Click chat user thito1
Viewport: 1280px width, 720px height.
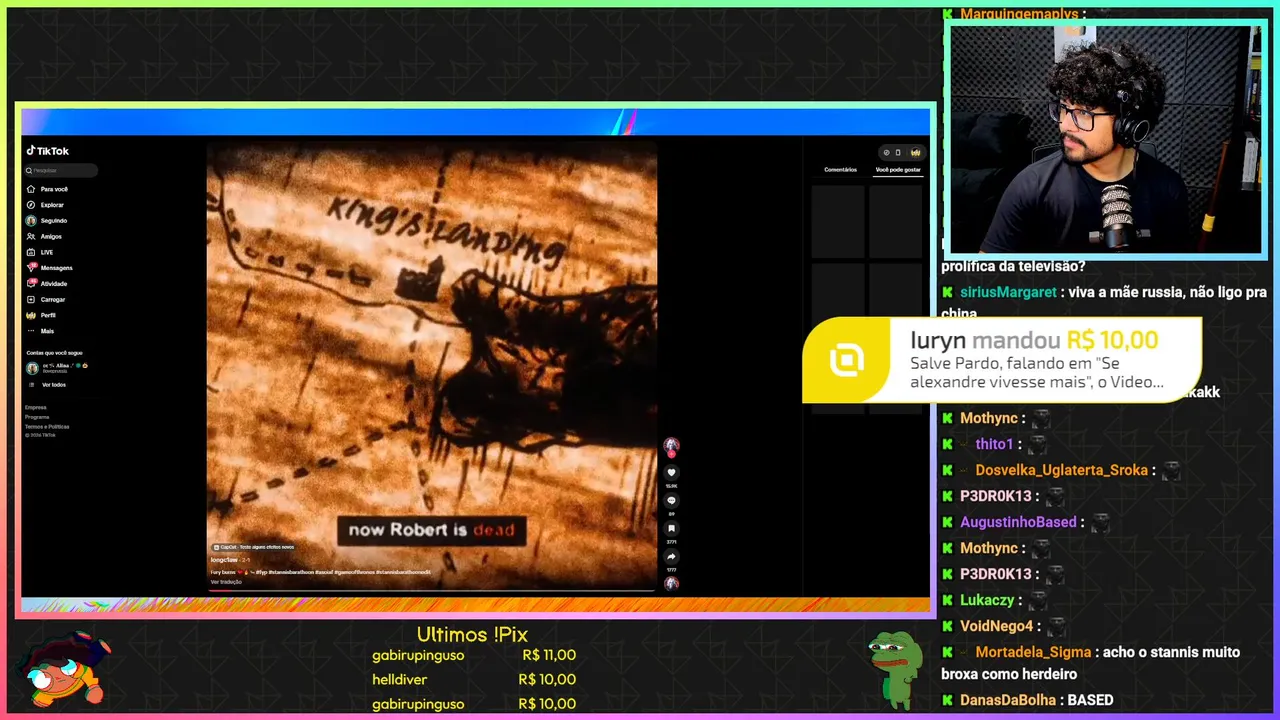click(994, 444)
